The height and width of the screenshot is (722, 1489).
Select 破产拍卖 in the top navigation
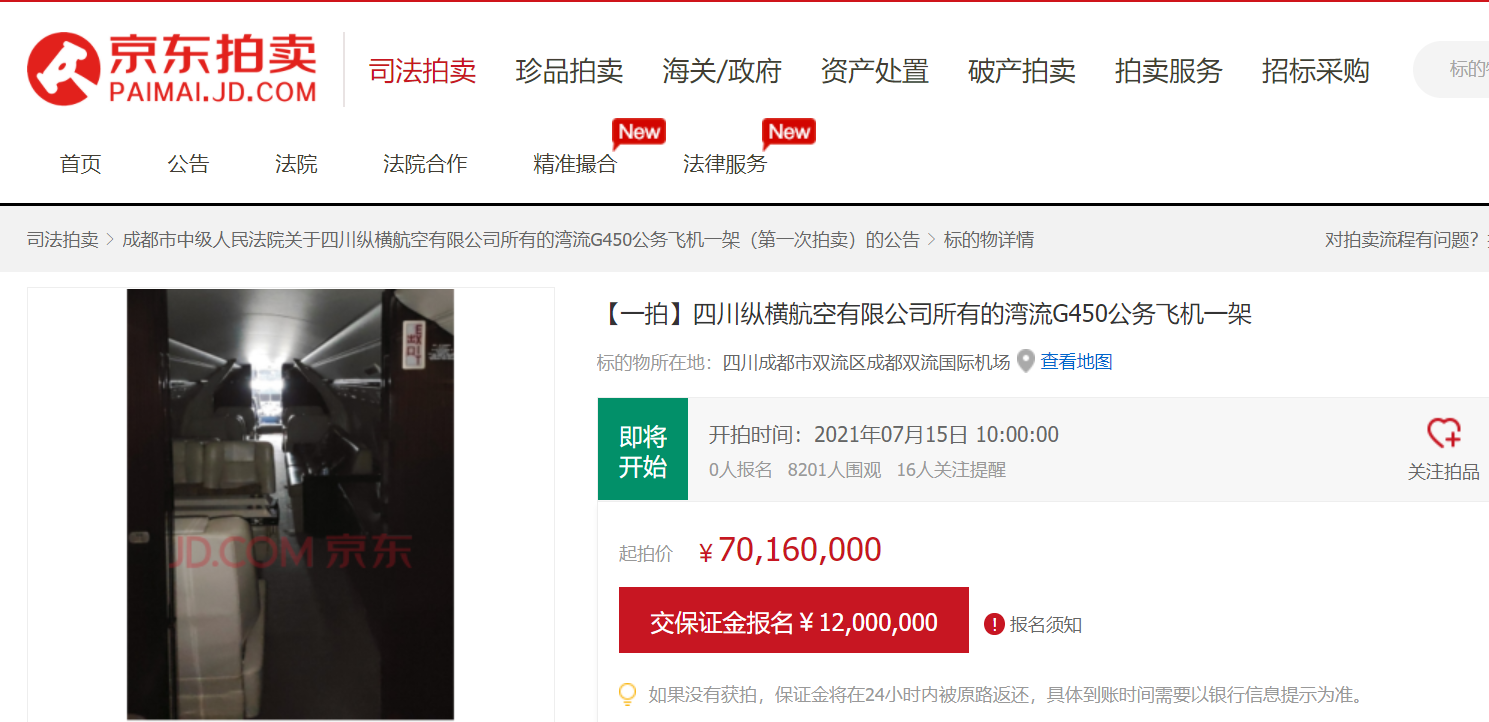(1022, 71)
